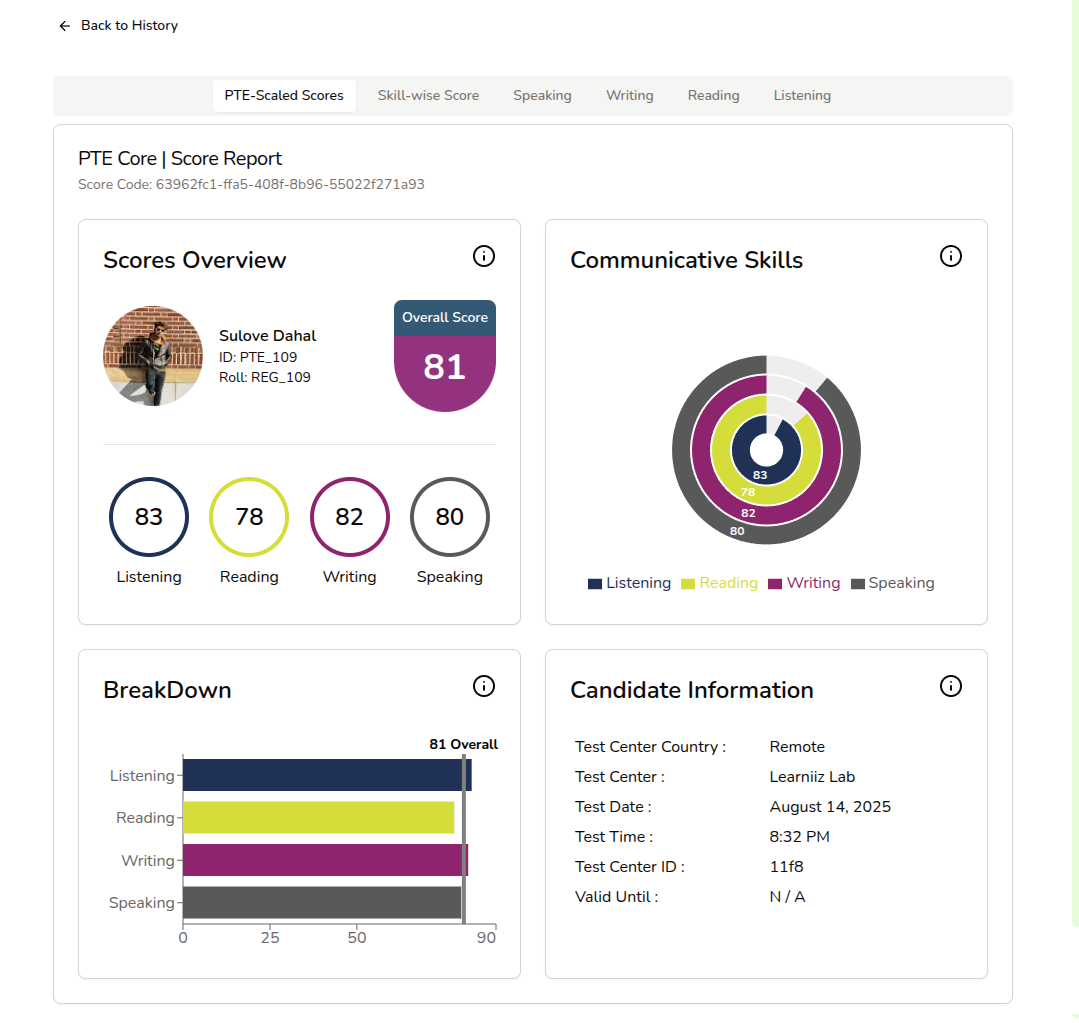Click the Writing score circle showing 82

tap(349, 517)
